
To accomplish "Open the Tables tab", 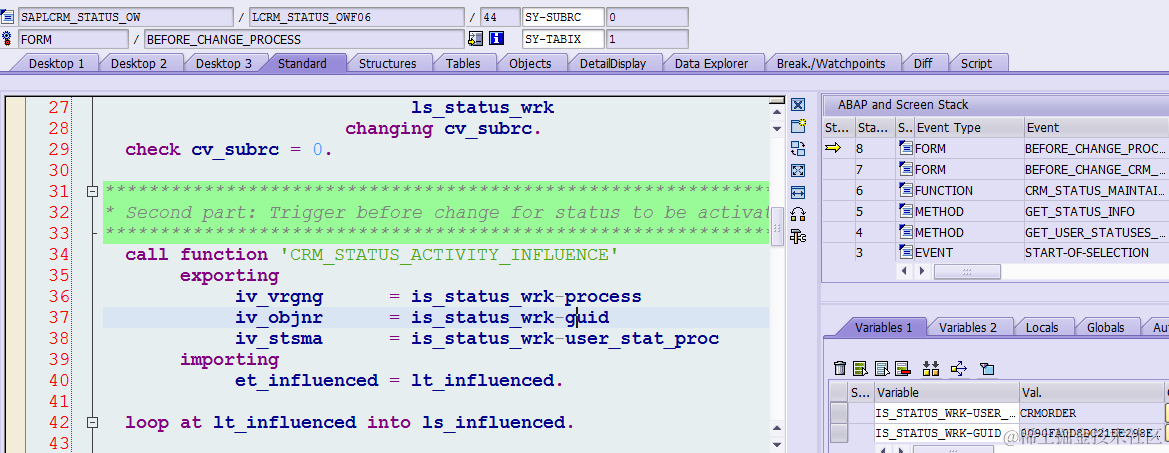I will pos(463,63).
